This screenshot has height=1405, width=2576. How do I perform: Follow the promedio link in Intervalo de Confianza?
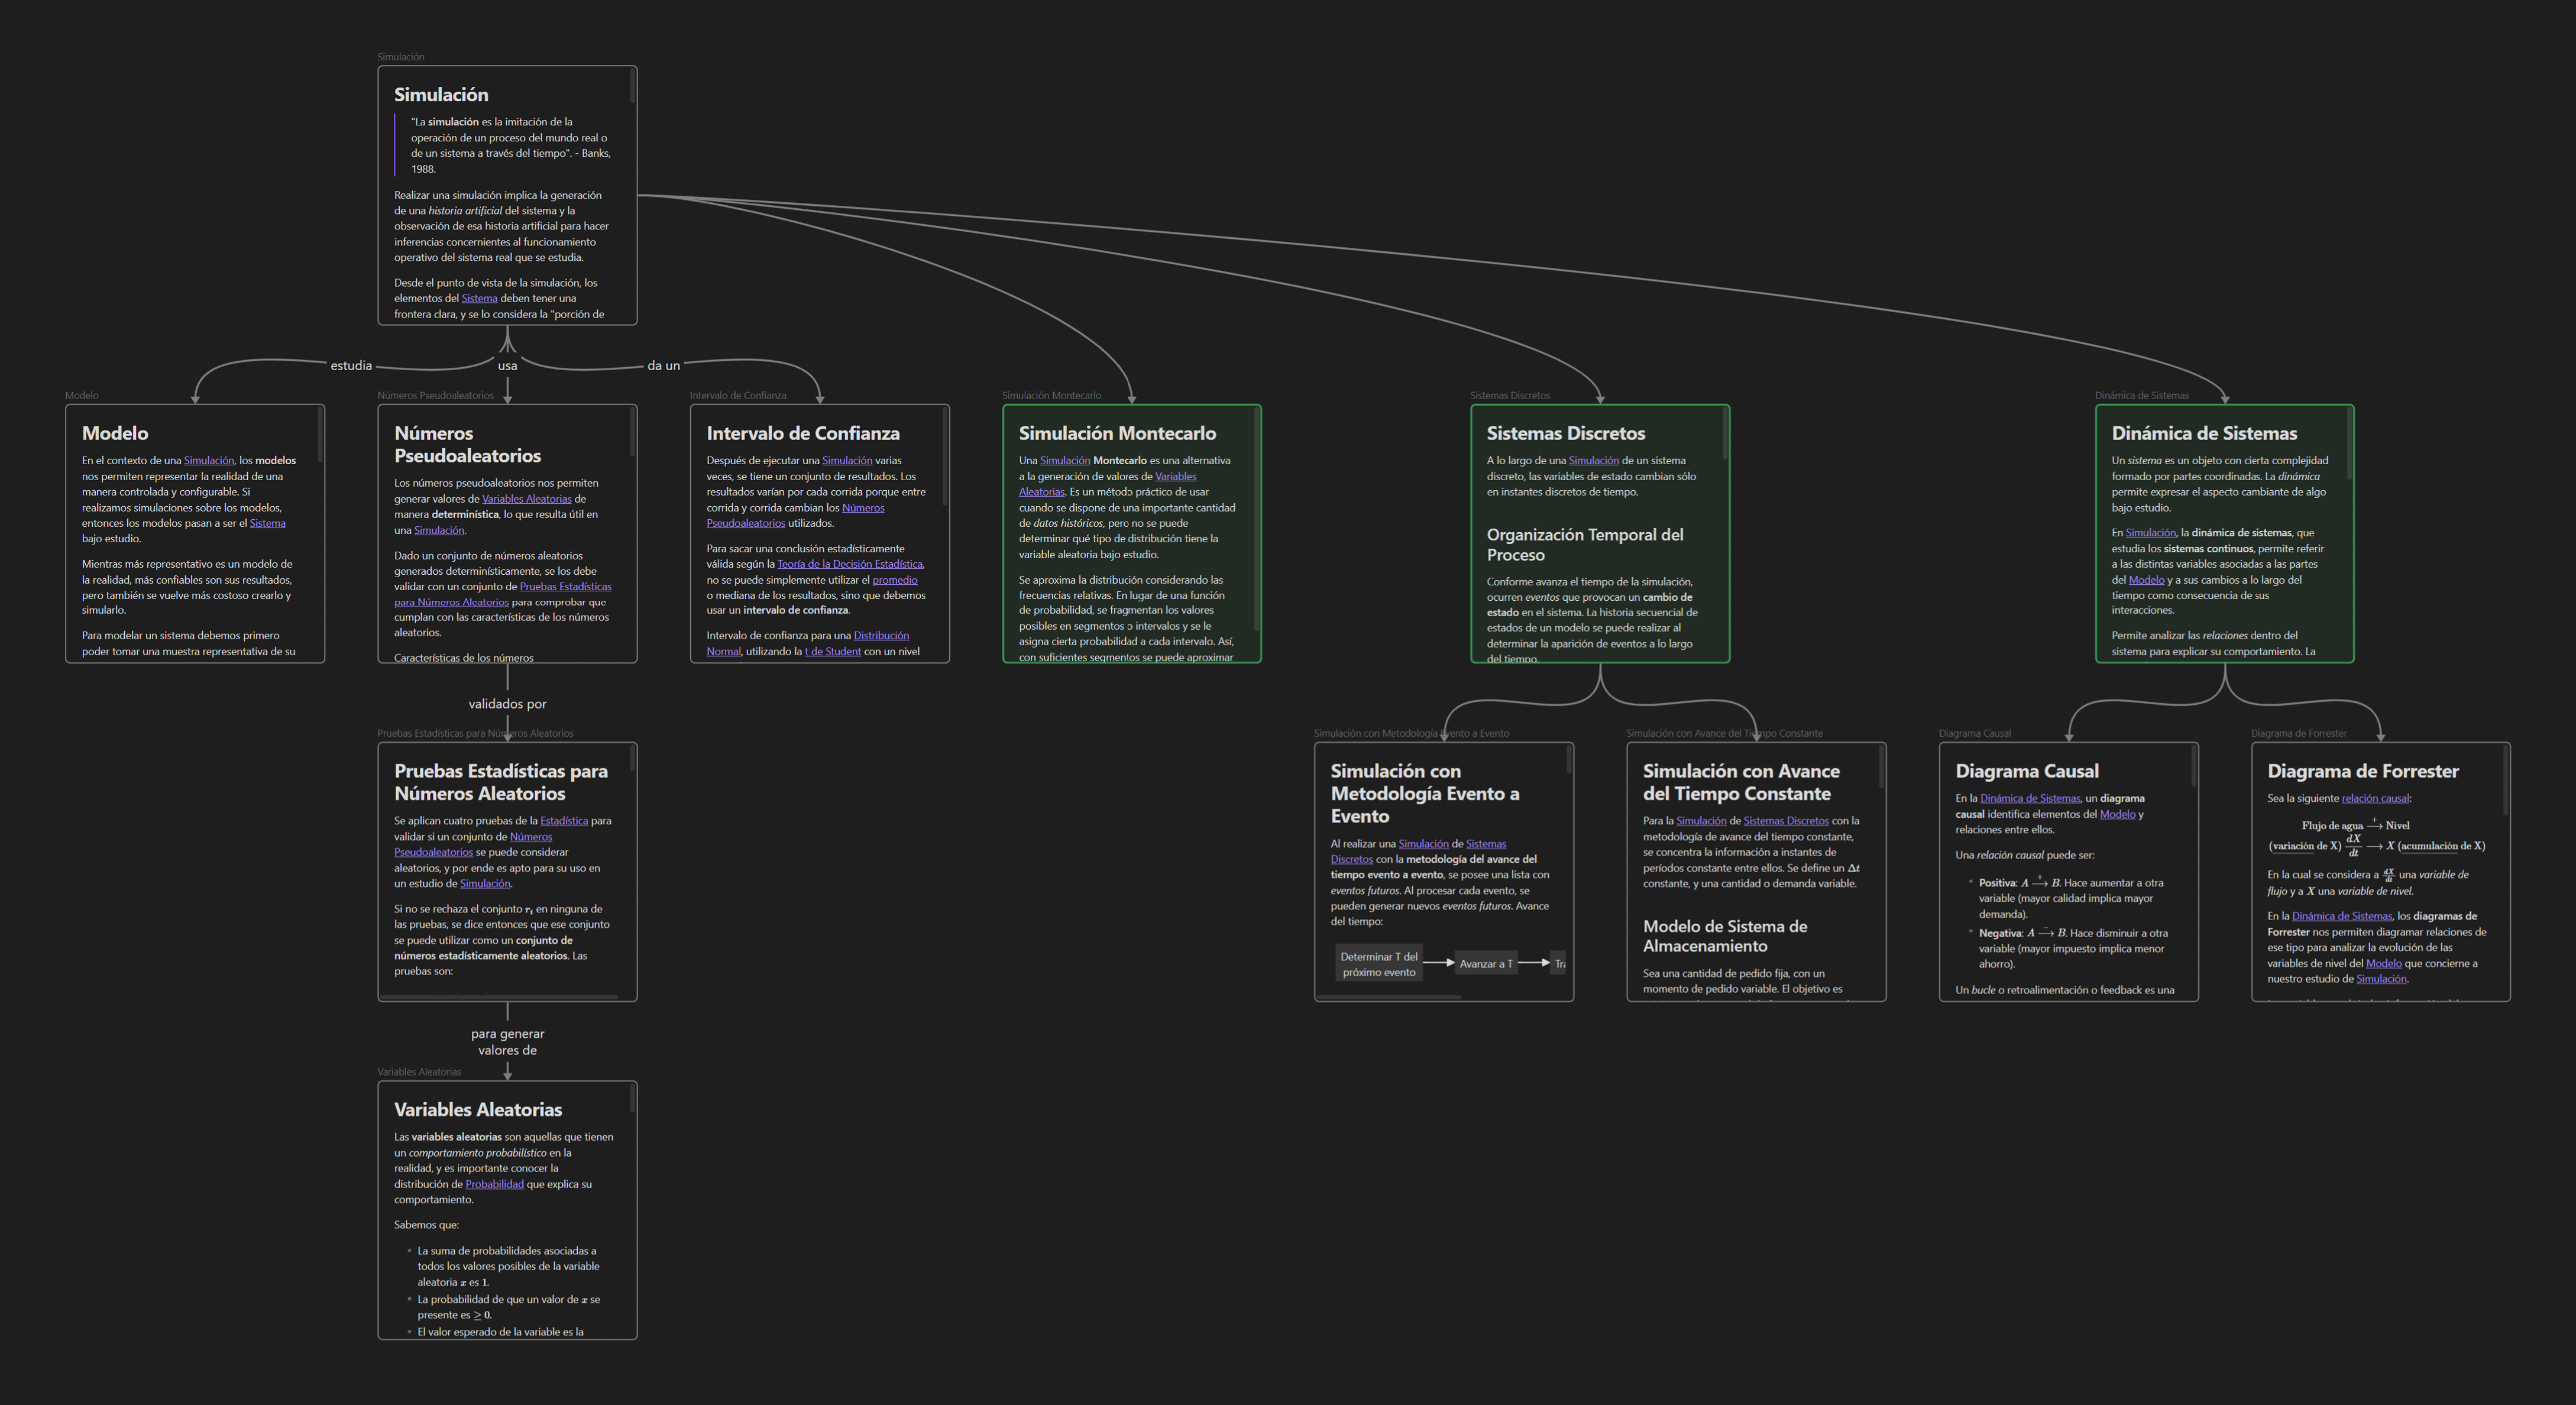coord(895,580)
